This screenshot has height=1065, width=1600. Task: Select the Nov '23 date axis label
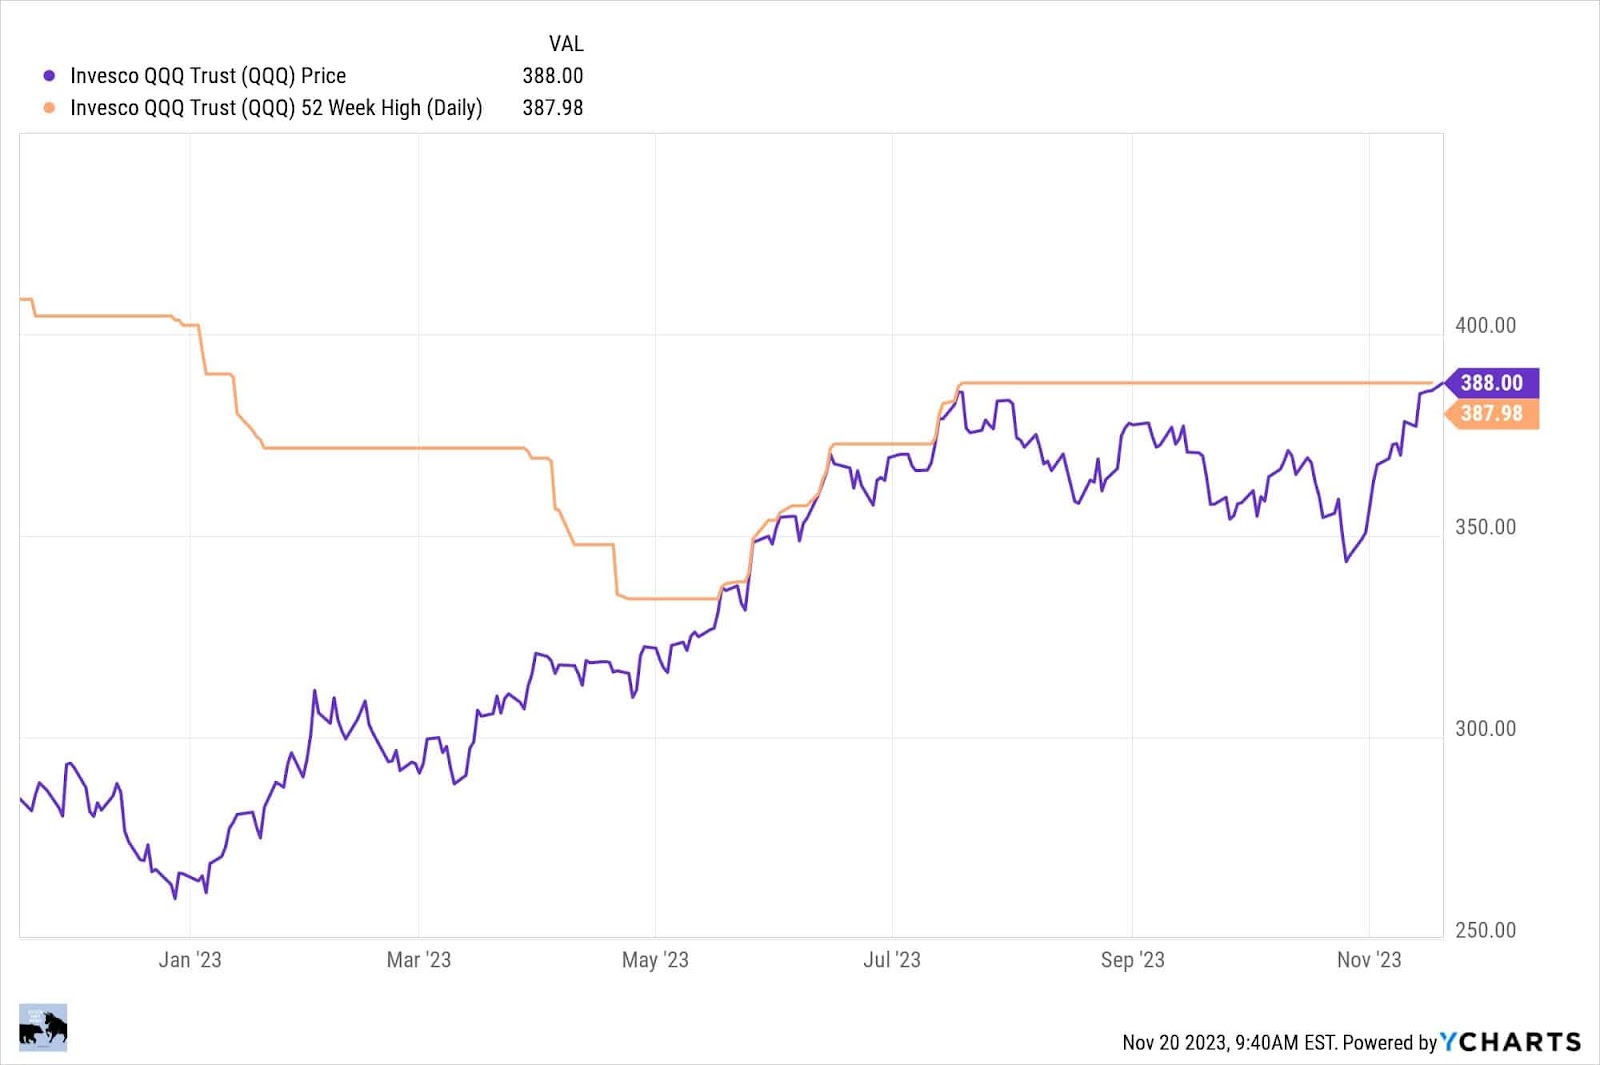[x=1369, y=960]
